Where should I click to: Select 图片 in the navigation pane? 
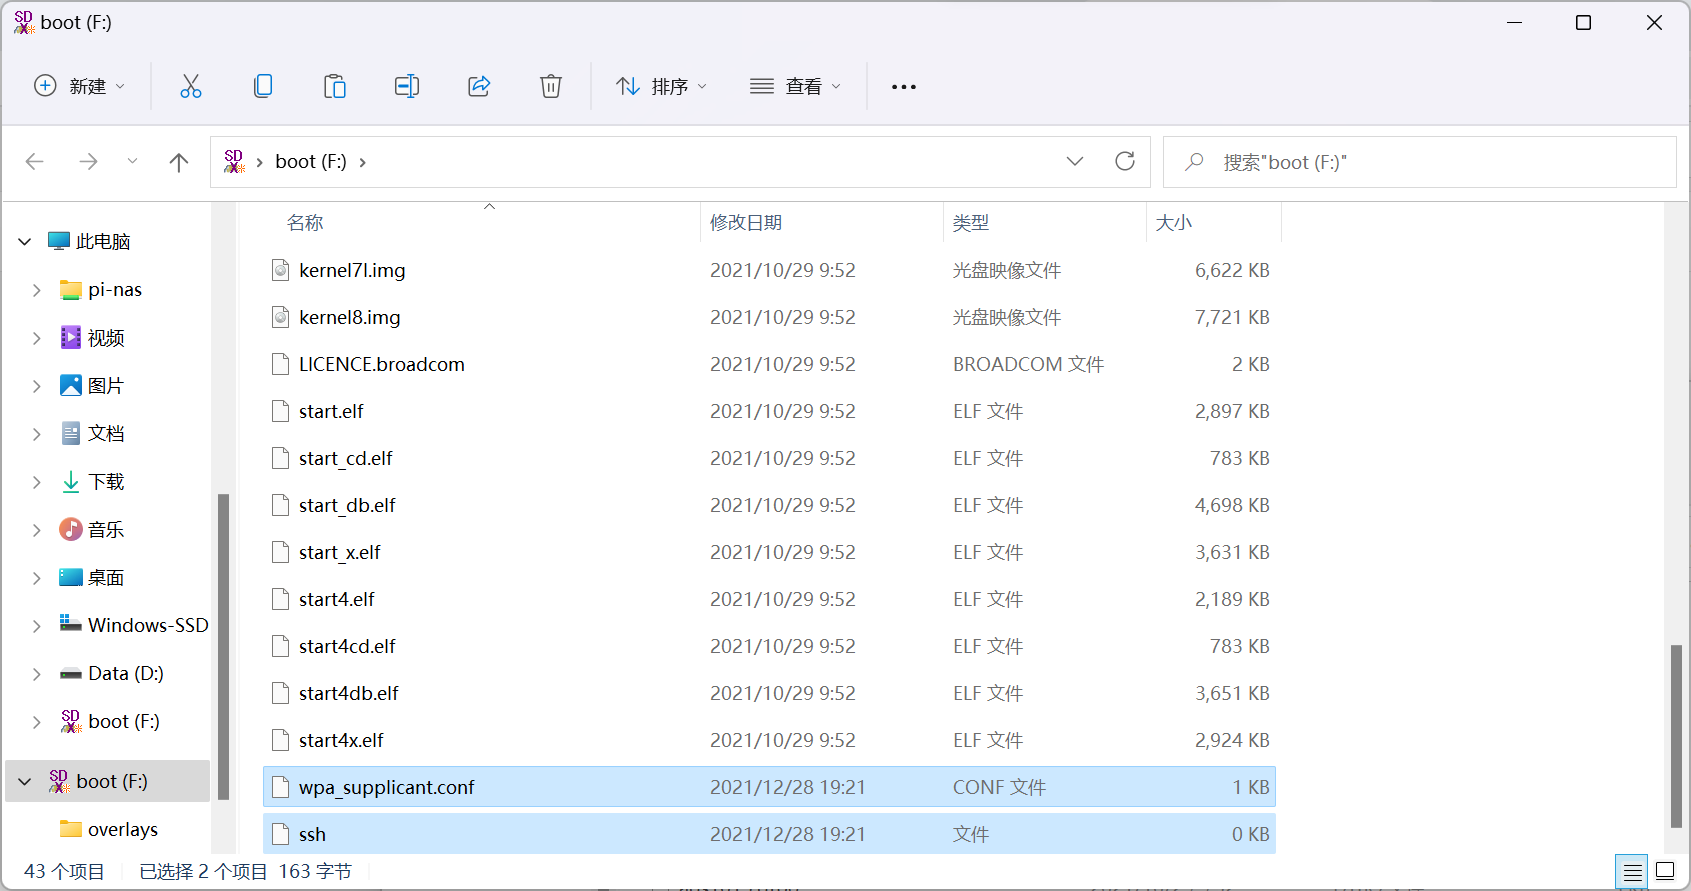[106, 385]
